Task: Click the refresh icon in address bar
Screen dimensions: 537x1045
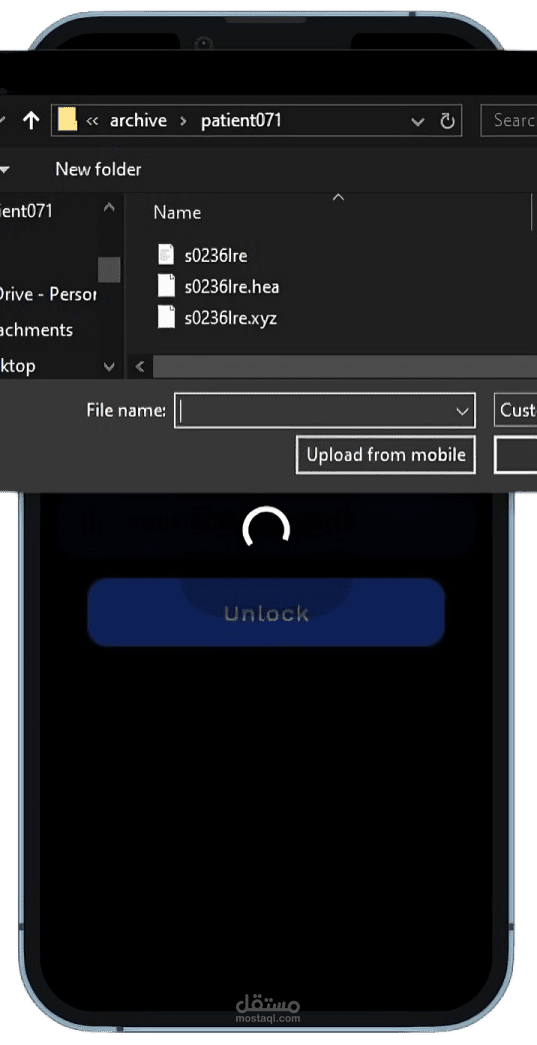Action: pos(448,121)
